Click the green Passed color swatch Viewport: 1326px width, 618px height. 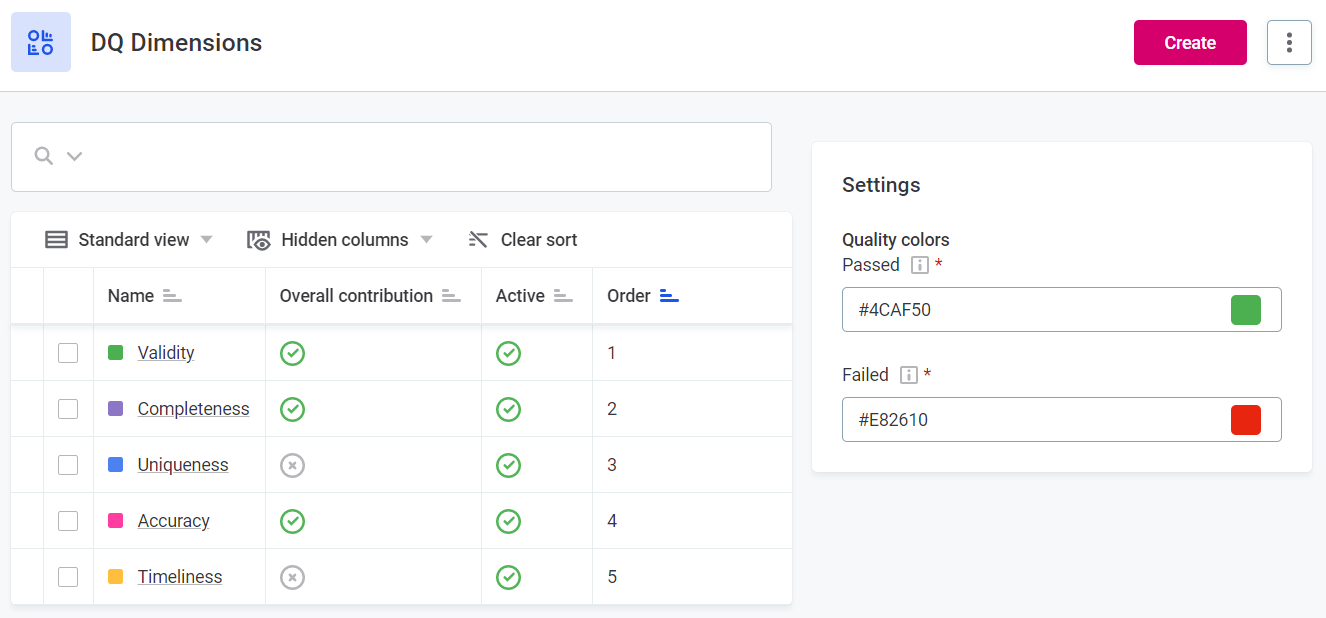point(1245,310)
